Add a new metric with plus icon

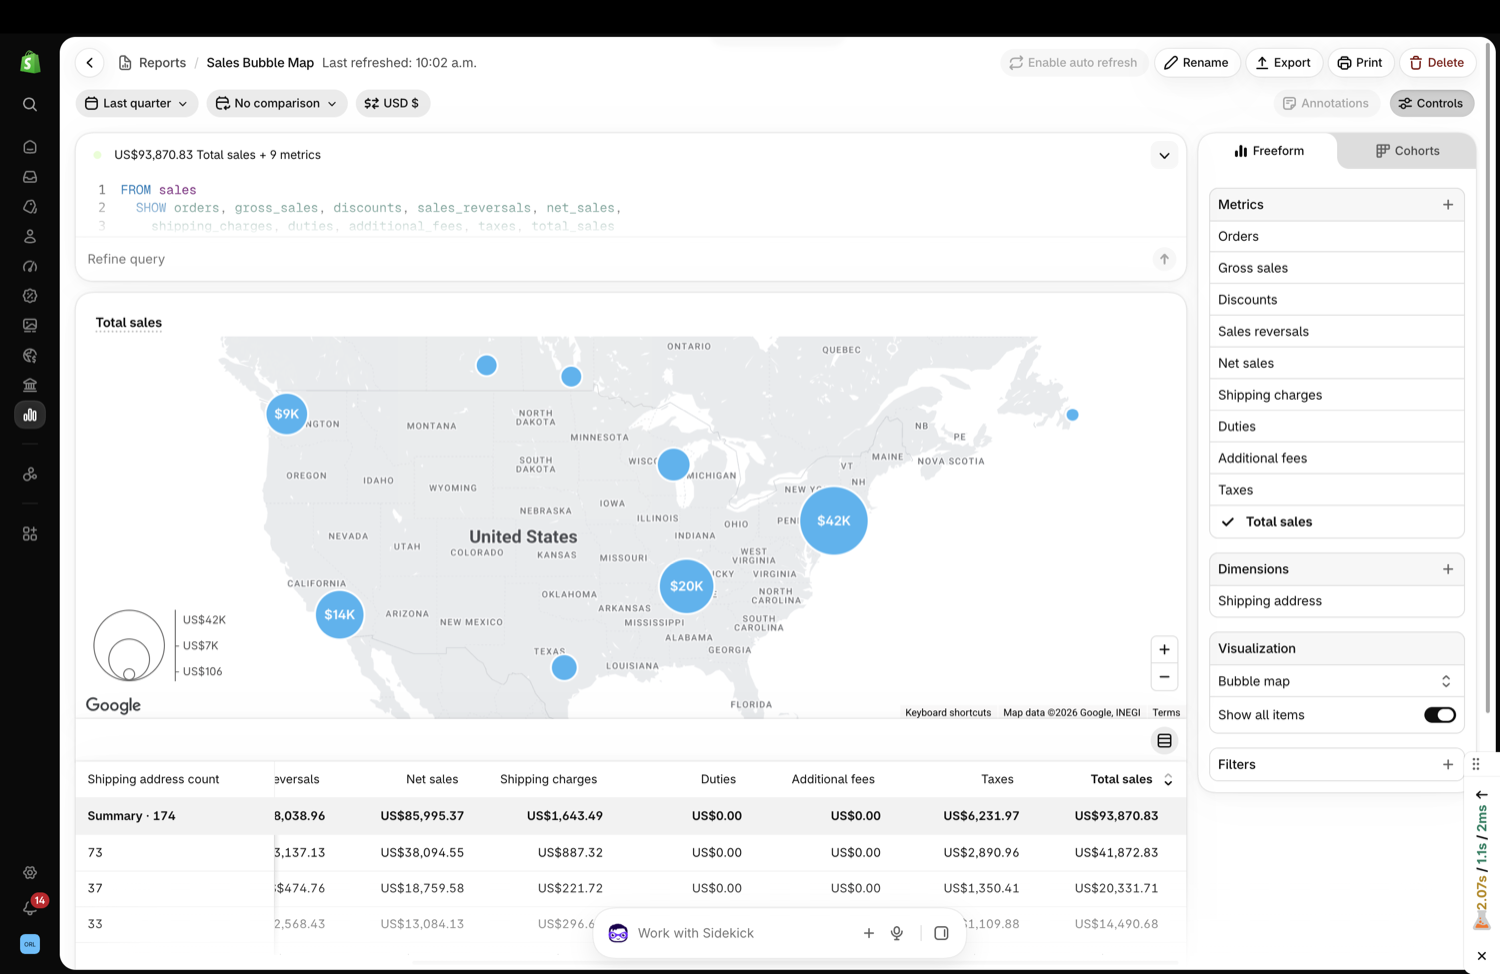click(1448, 205)
